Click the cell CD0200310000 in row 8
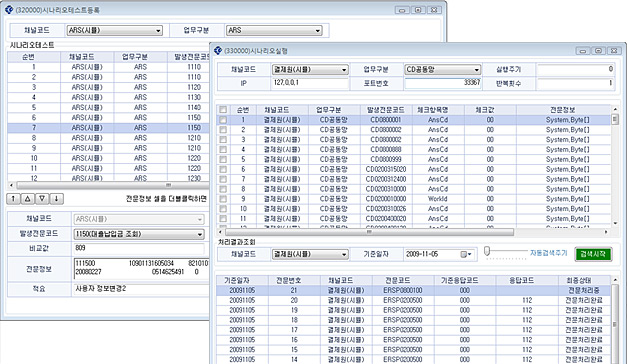 (385, 189)
